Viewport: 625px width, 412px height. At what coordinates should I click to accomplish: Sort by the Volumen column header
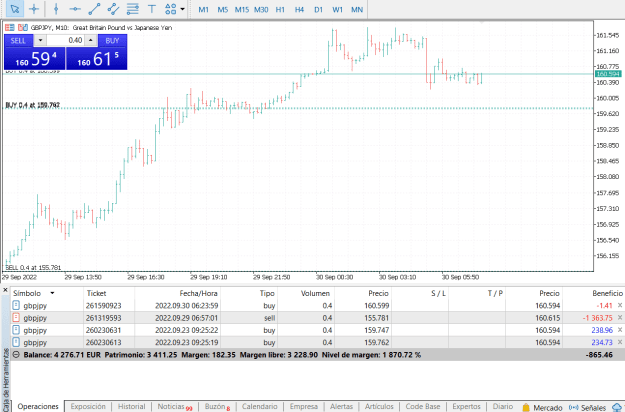pyautogui.click(x=315, y=293)
